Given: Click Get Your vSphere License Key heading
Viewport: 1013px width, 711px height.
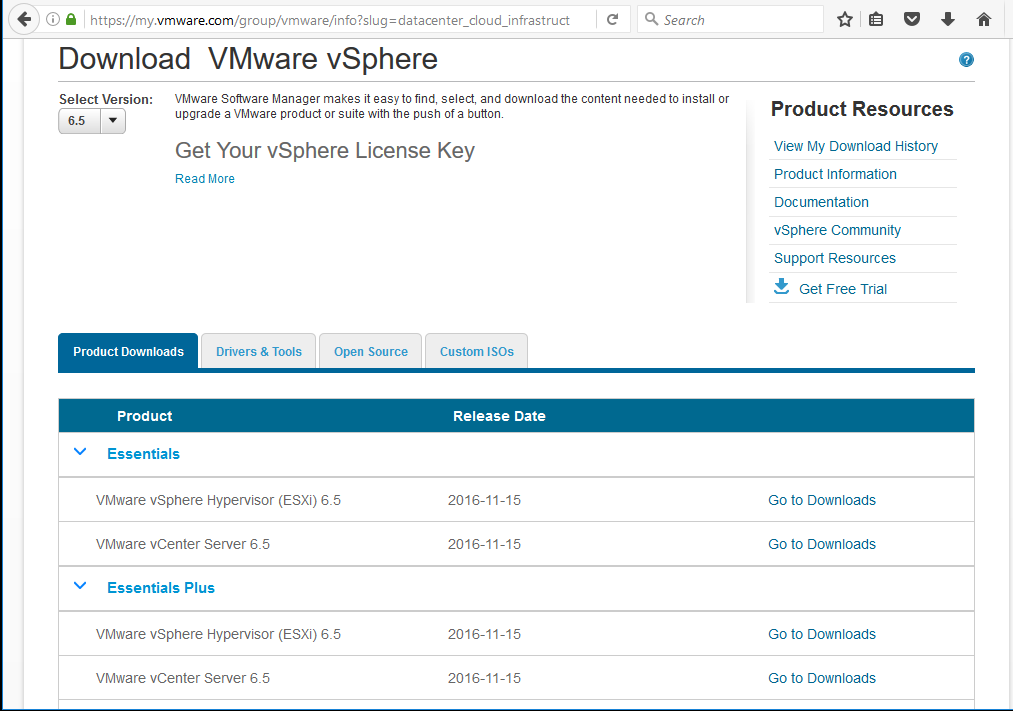Looking at the screenshot, I should tap(325, 150).
